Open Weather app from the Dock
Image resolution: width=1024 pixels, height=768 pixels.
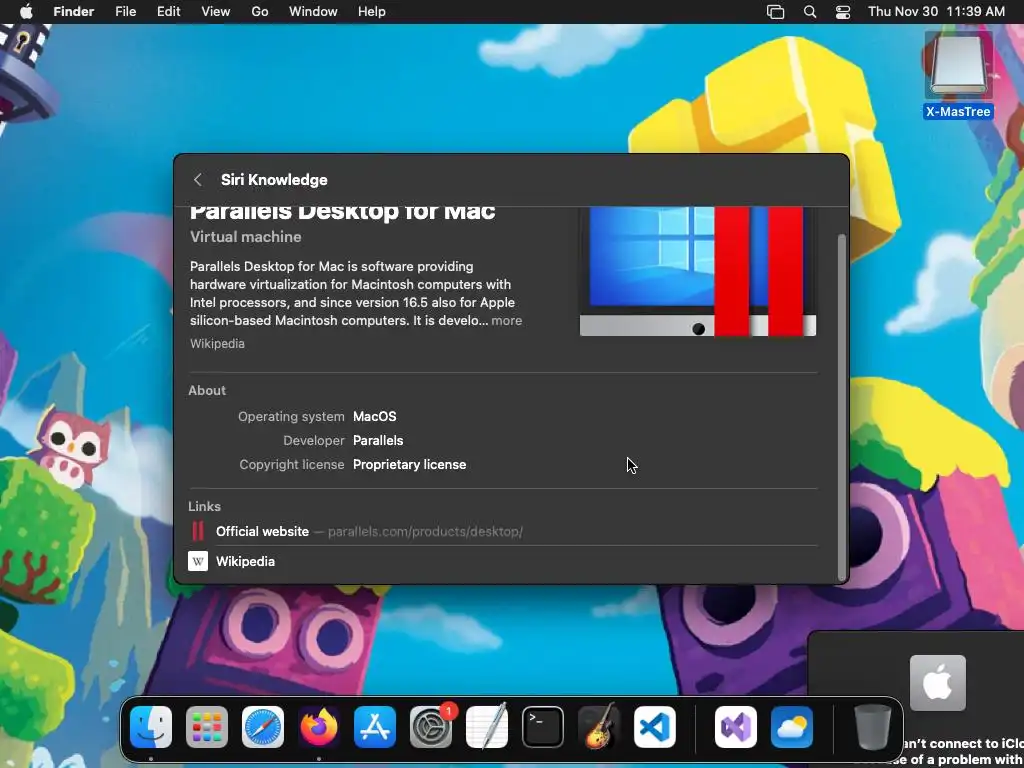(x=792, y=727)
